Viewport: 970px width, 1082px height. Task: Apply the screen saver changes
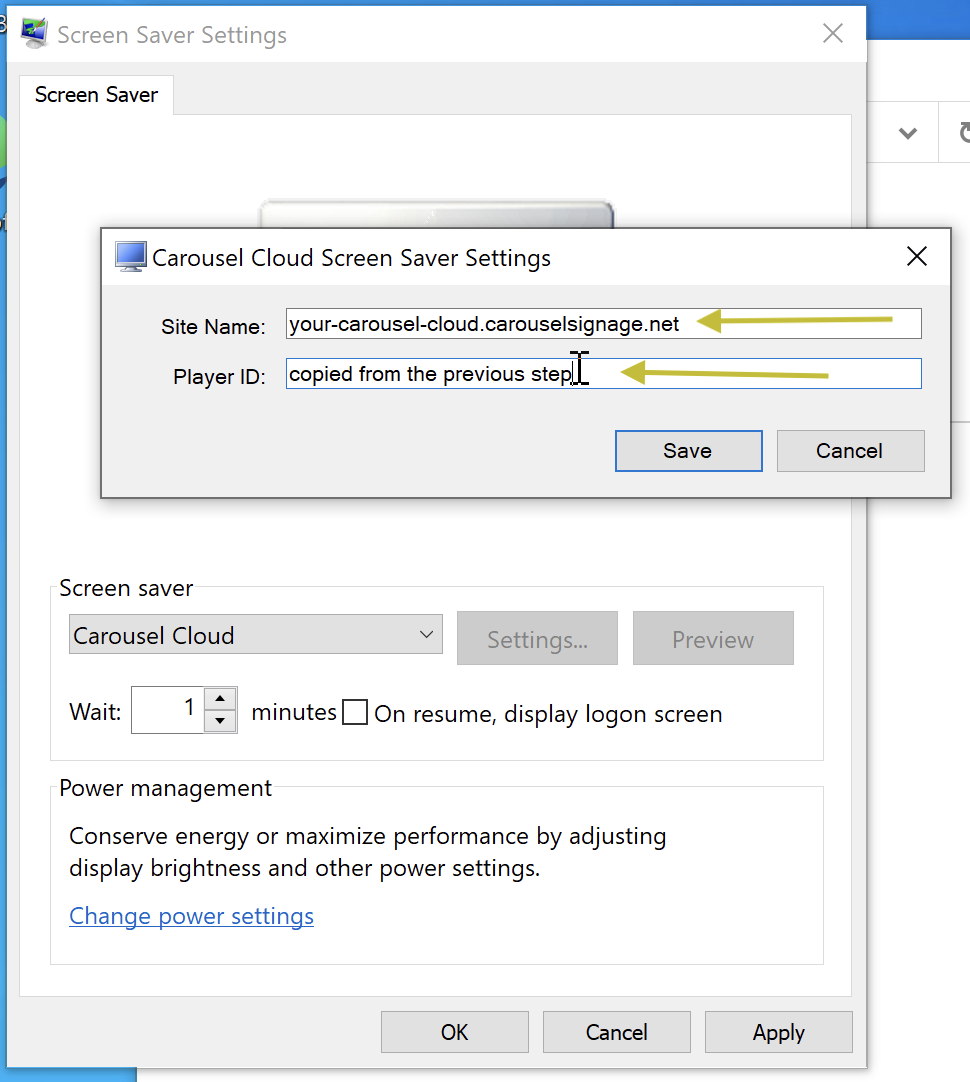778,1031
